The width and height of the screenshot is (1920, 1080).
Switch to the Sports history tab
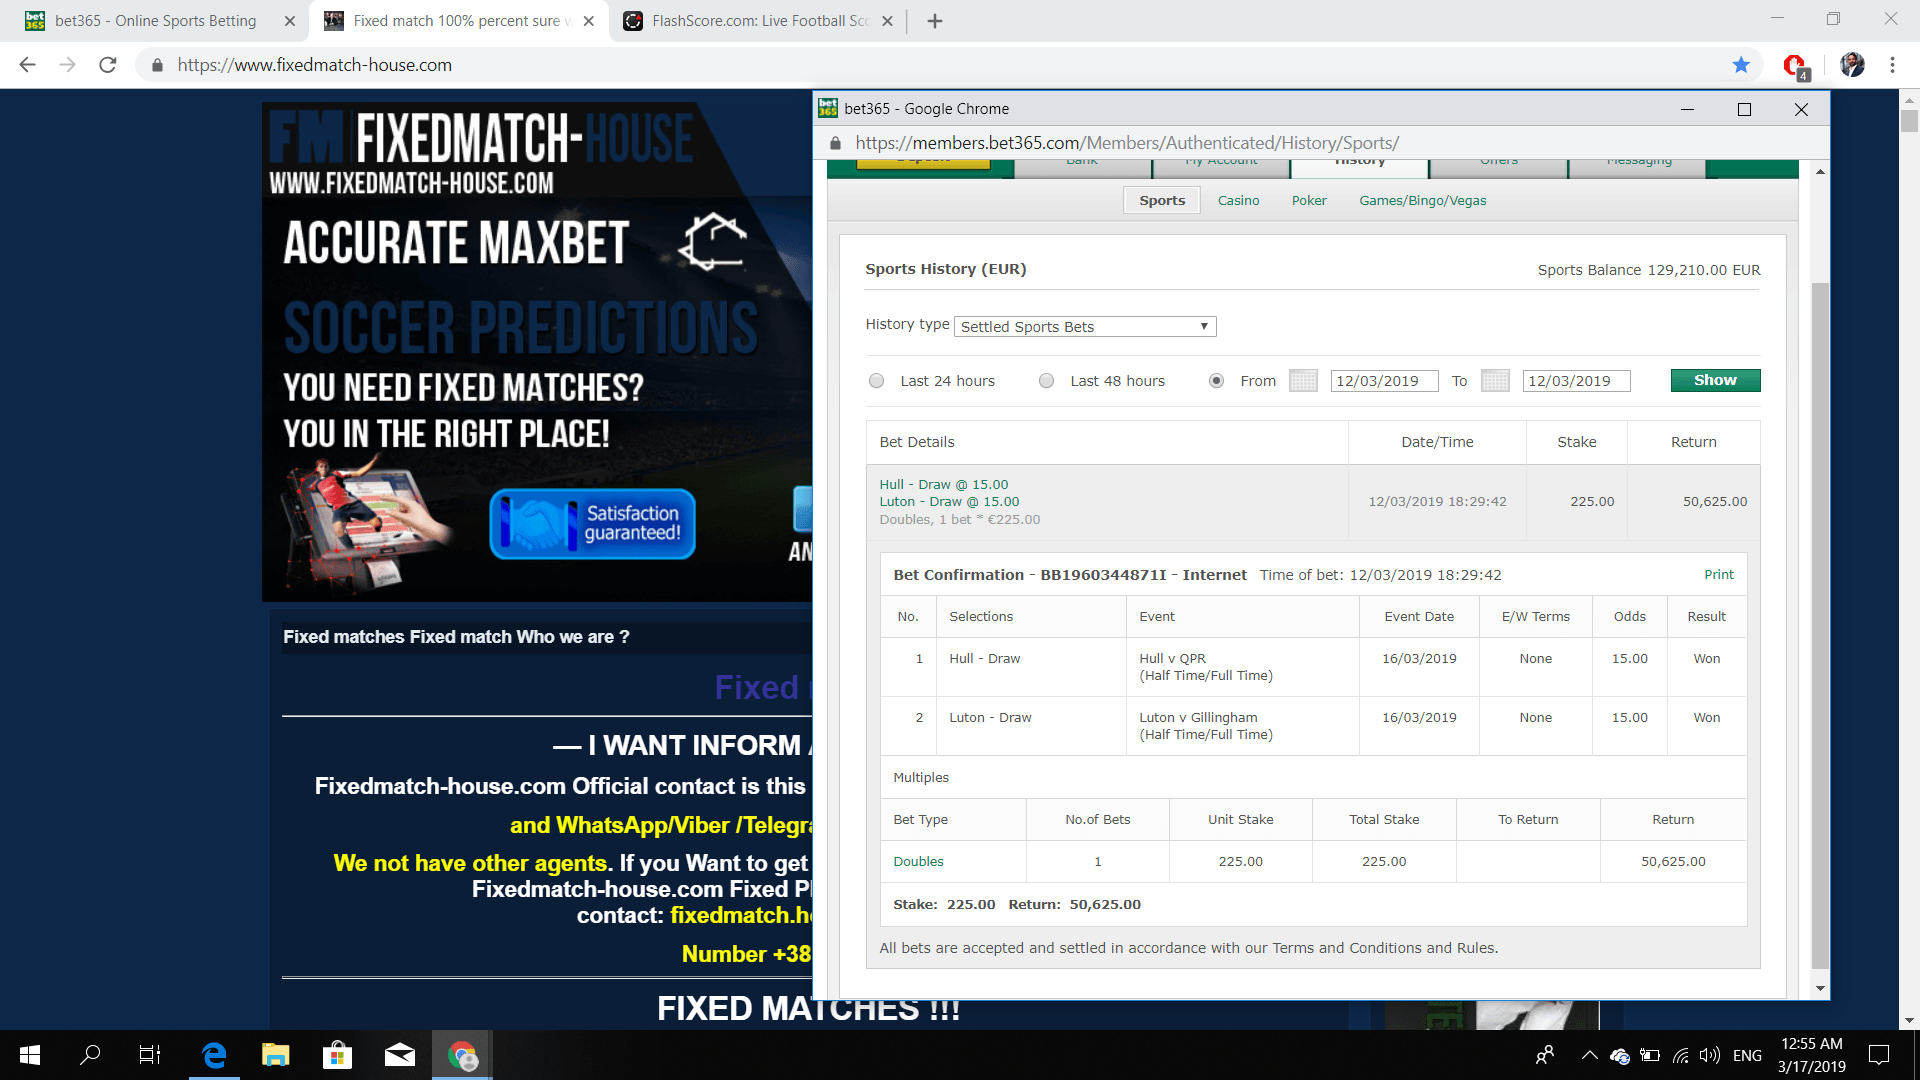[1162, 201]
